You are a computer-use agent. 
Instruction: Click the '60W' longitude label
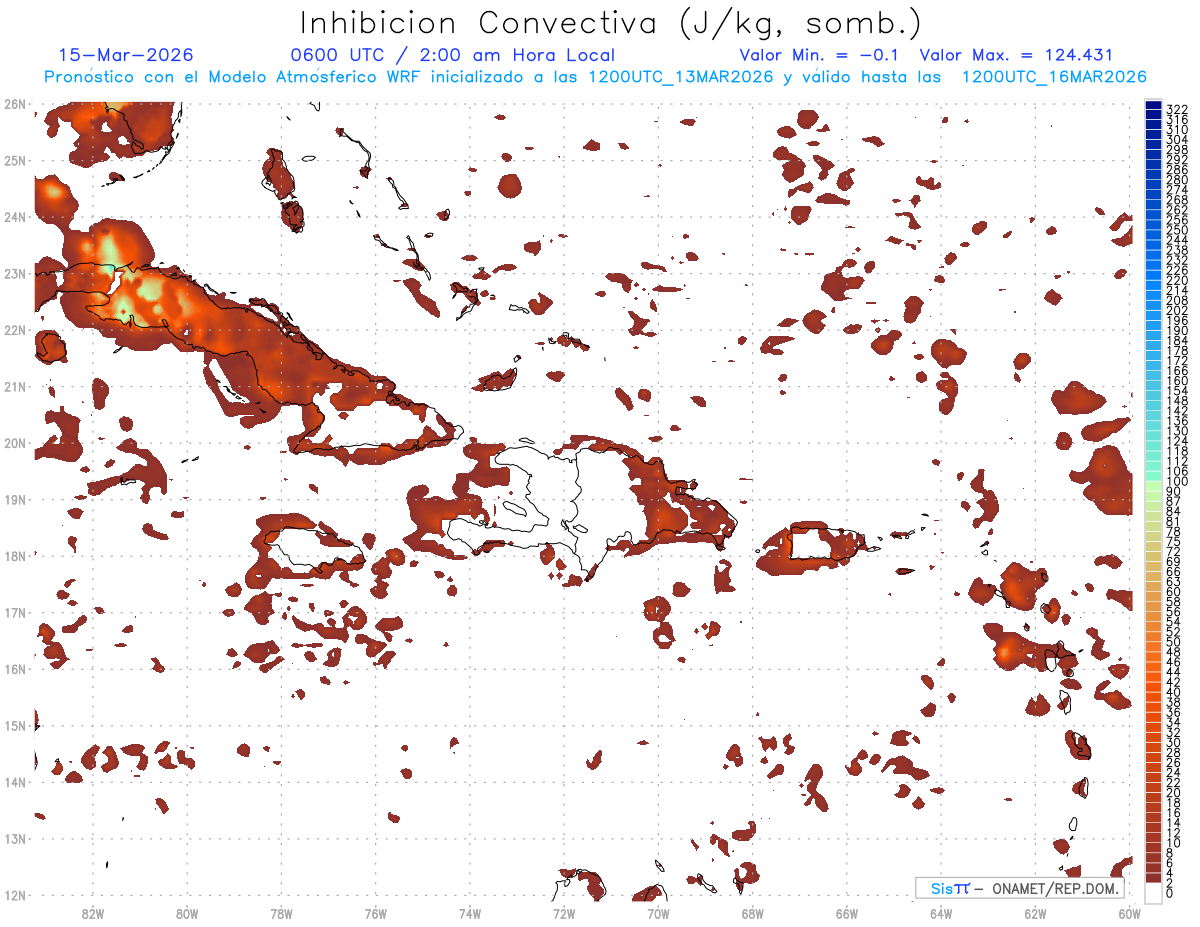[1130, 914]
